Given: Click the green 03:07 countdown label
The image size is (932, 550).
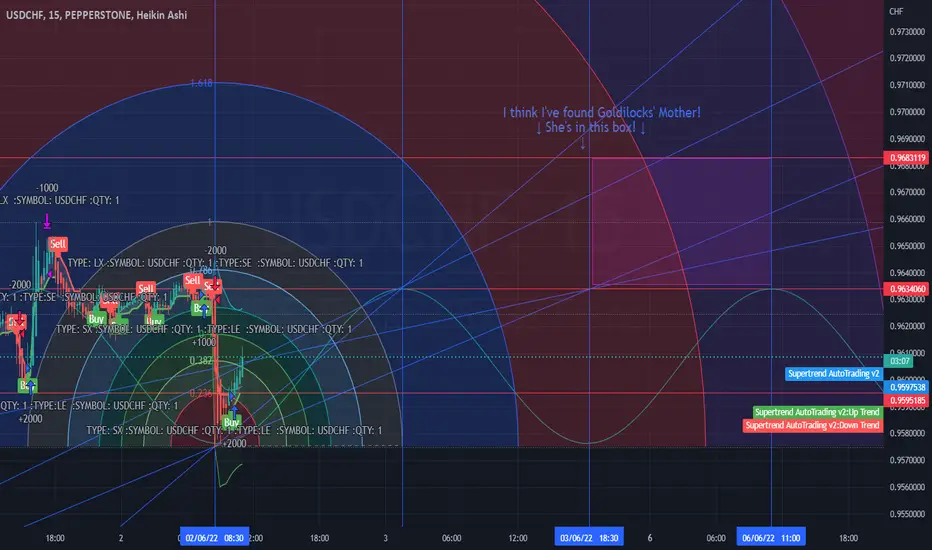Looking at the screenshot, I should pos(899,360).
